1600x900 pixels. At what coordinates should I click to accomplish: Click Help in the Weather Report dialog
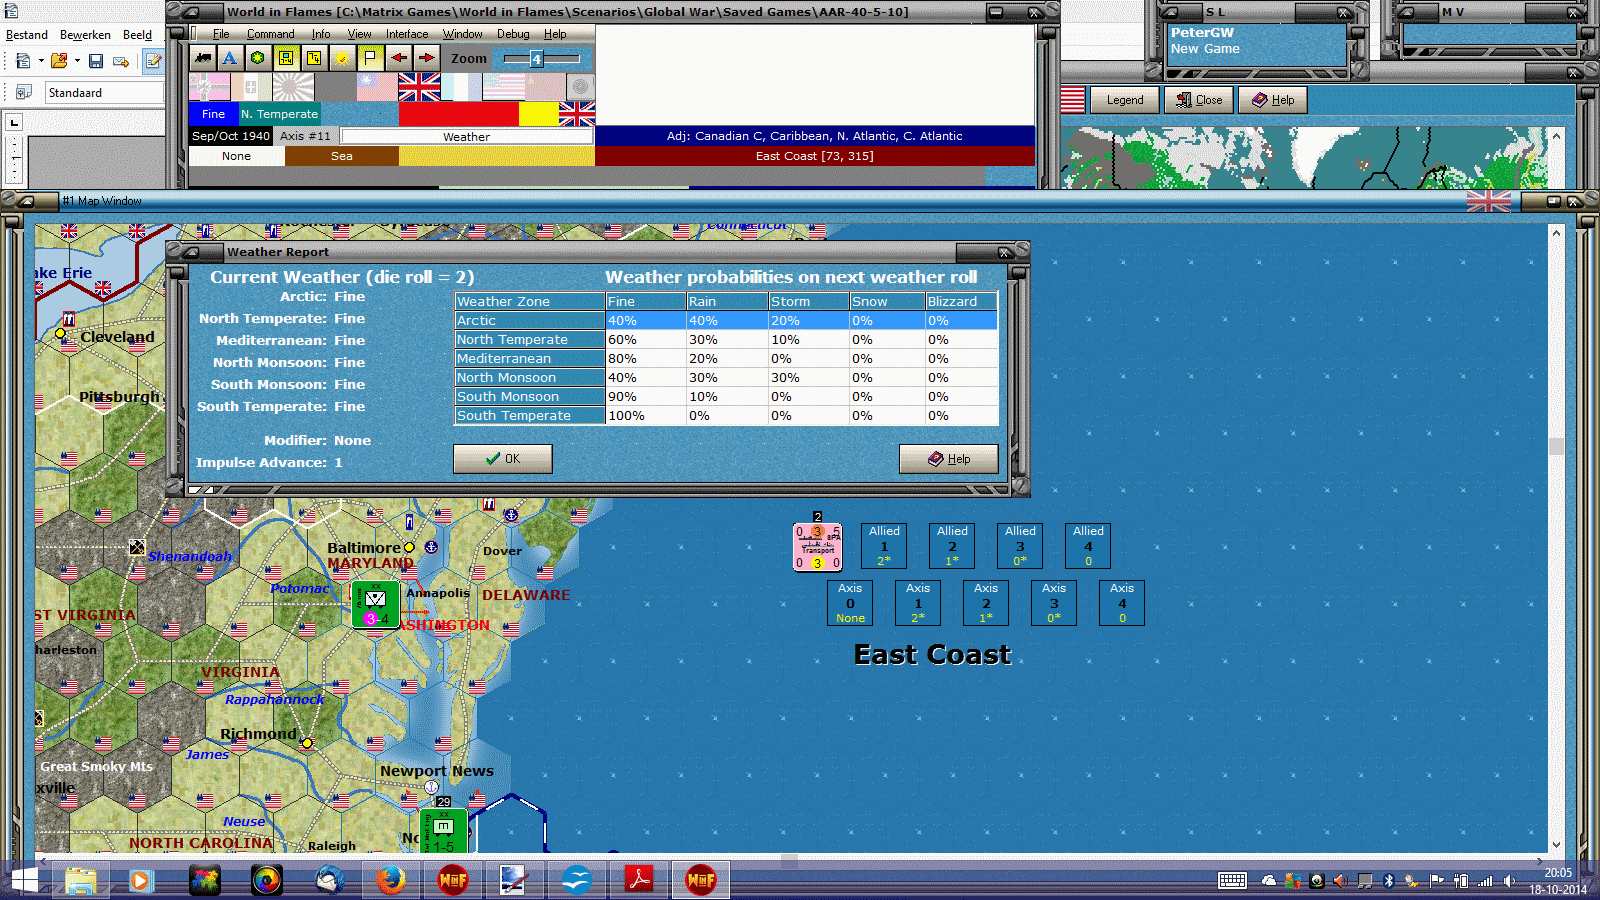pyautogui.click(x=949, y=459)
